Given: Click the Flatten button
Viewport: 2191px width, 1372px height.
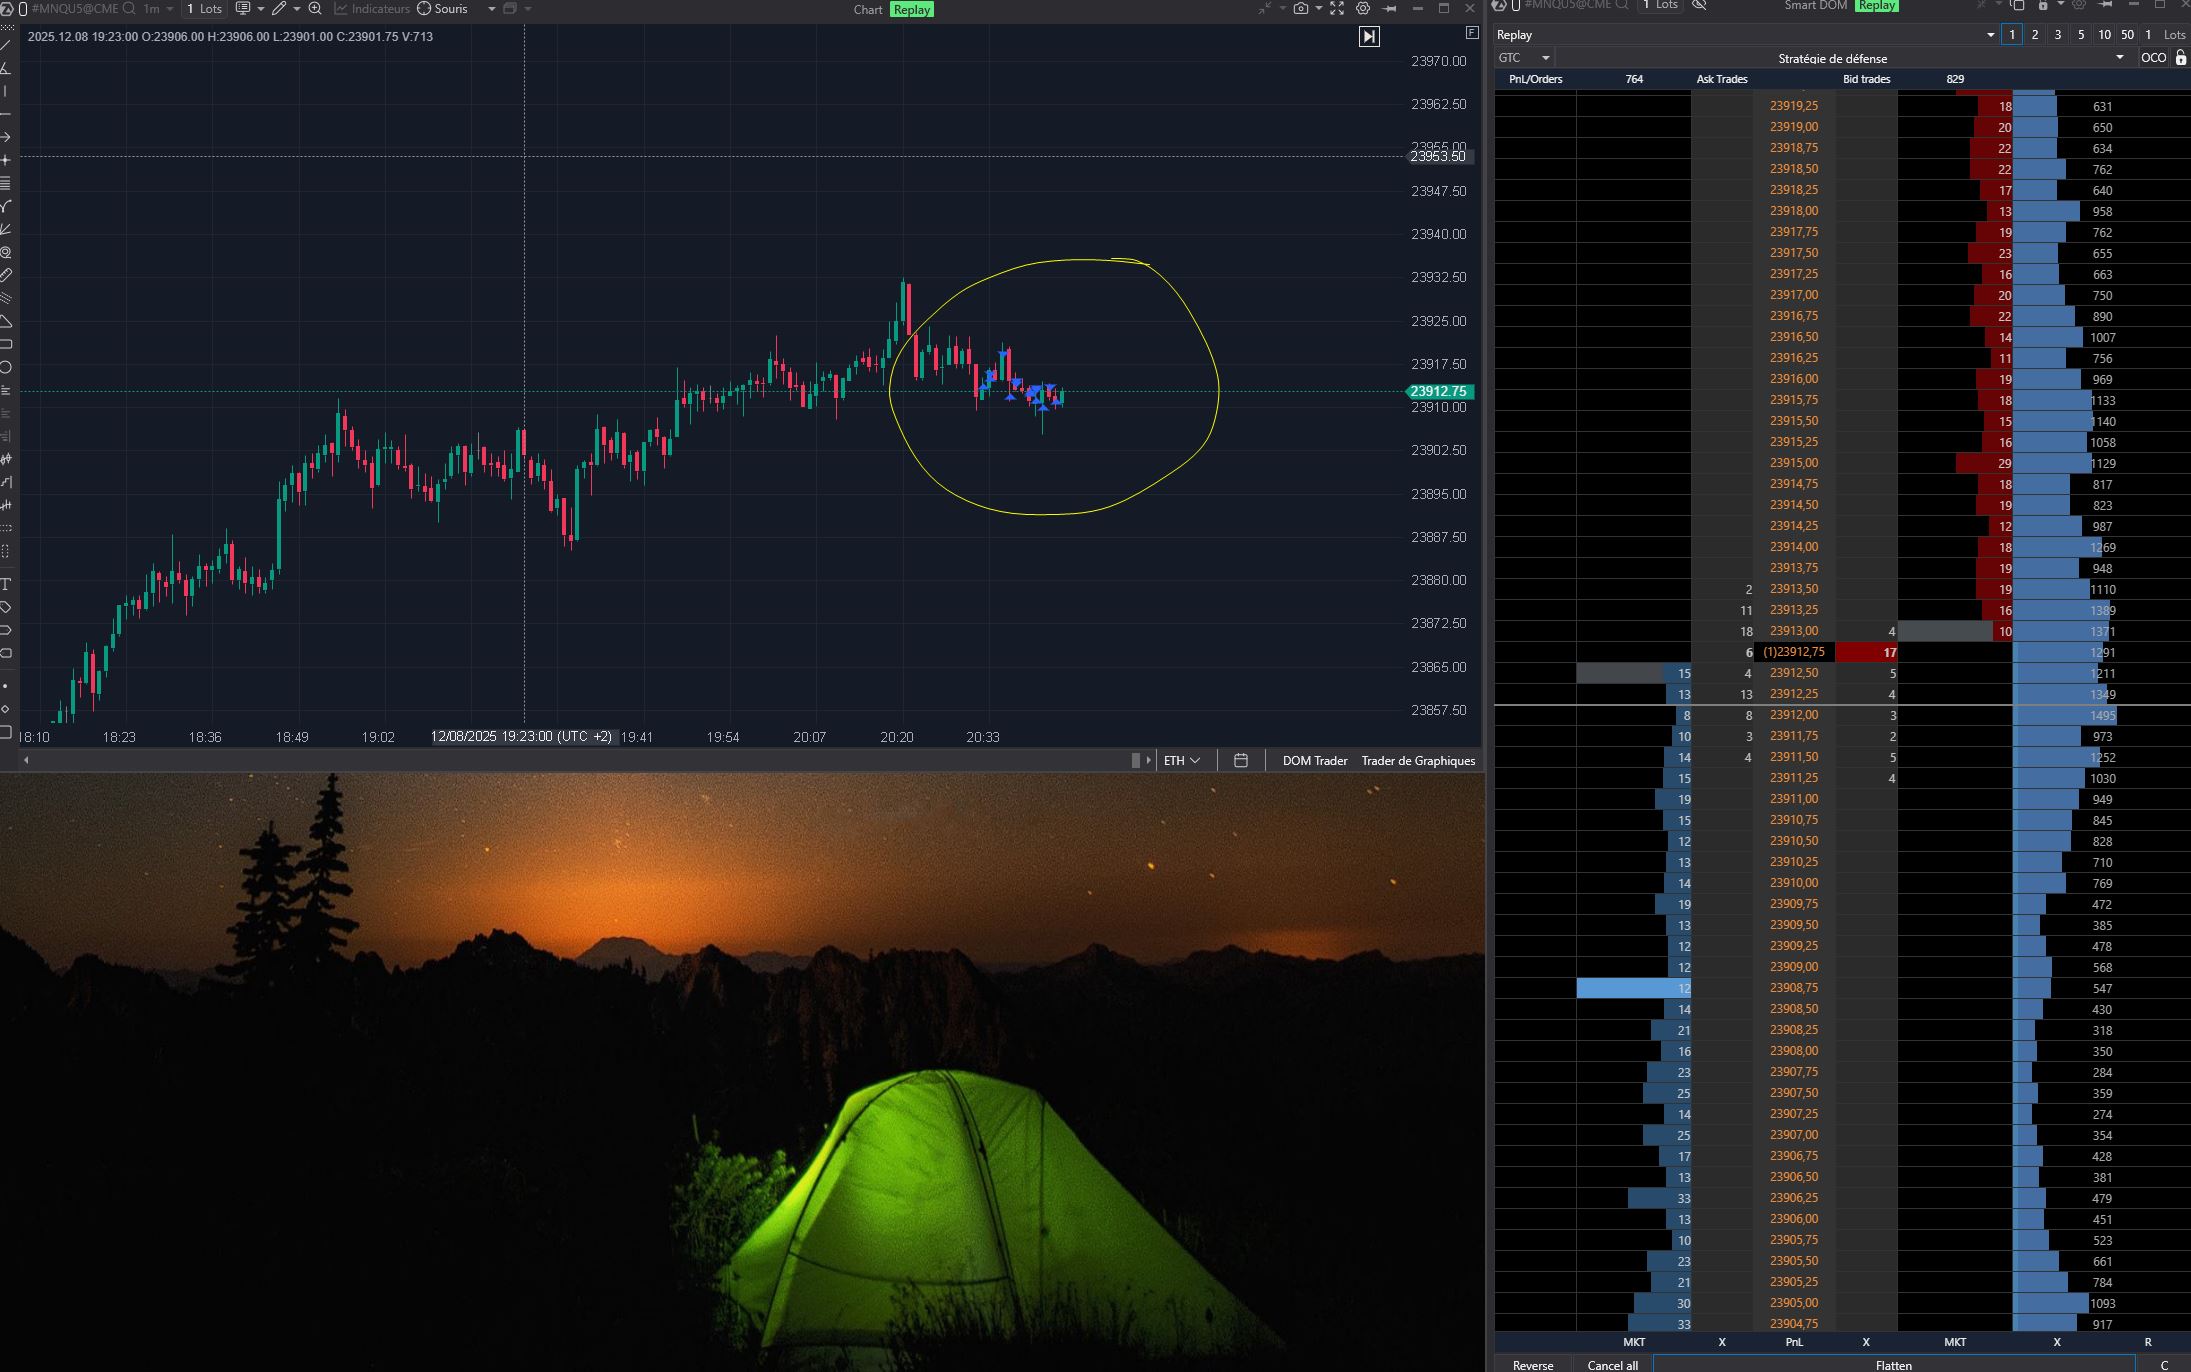Looking at the screenshot, I should [x=1893, y=1364].
